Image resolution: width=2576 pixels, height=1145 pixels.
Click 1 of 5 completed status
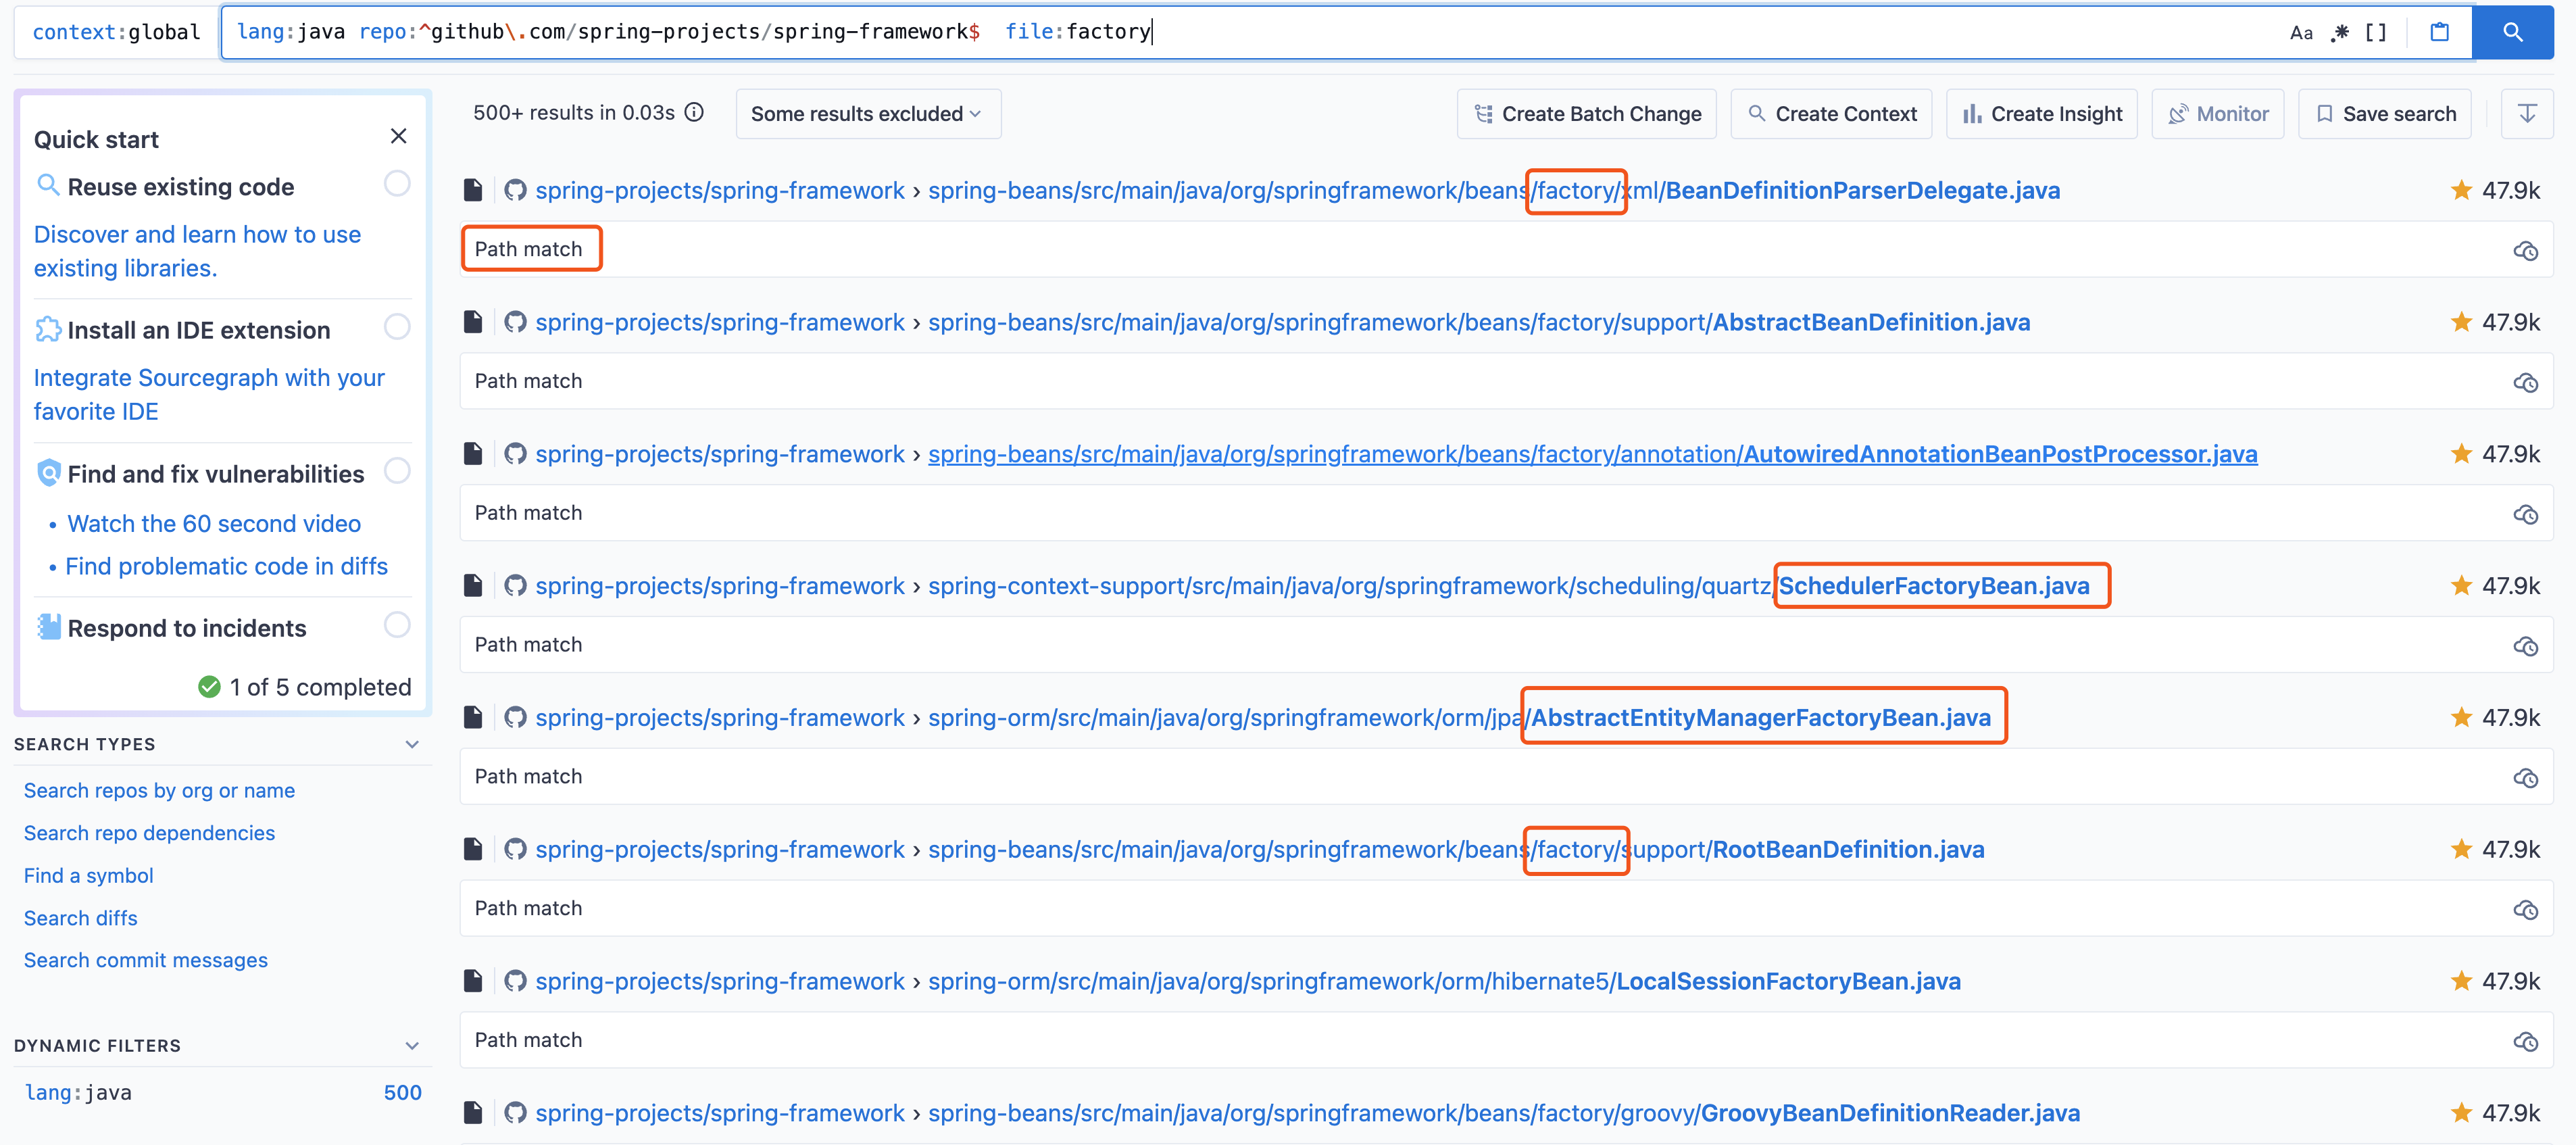pos(320,687)
